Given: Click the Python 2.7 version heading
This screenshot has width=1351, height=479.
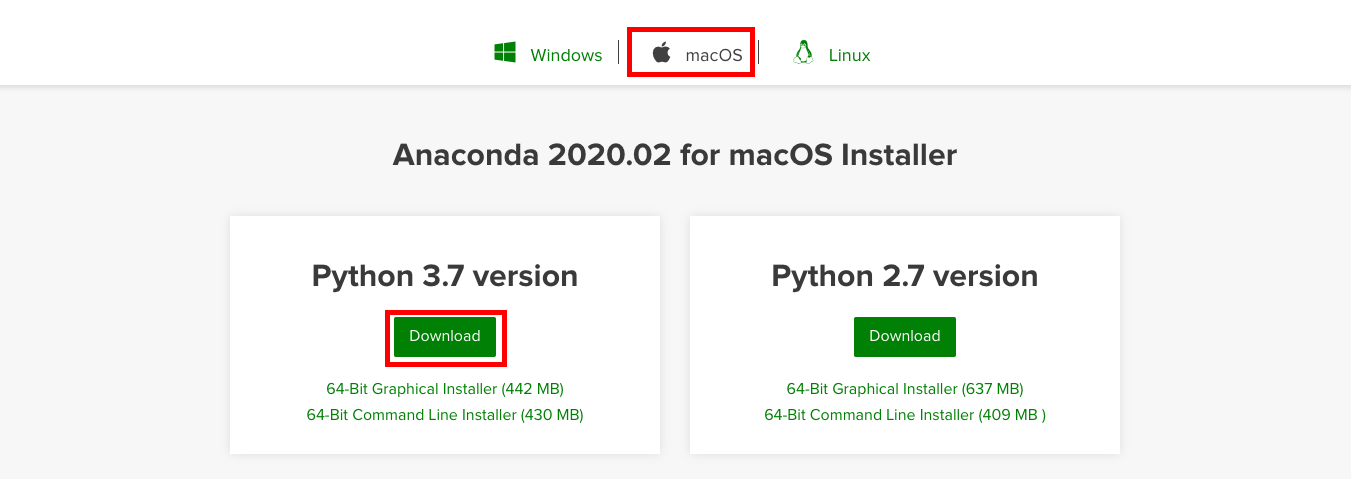Looking at the screenshot, I should point(905,275).
